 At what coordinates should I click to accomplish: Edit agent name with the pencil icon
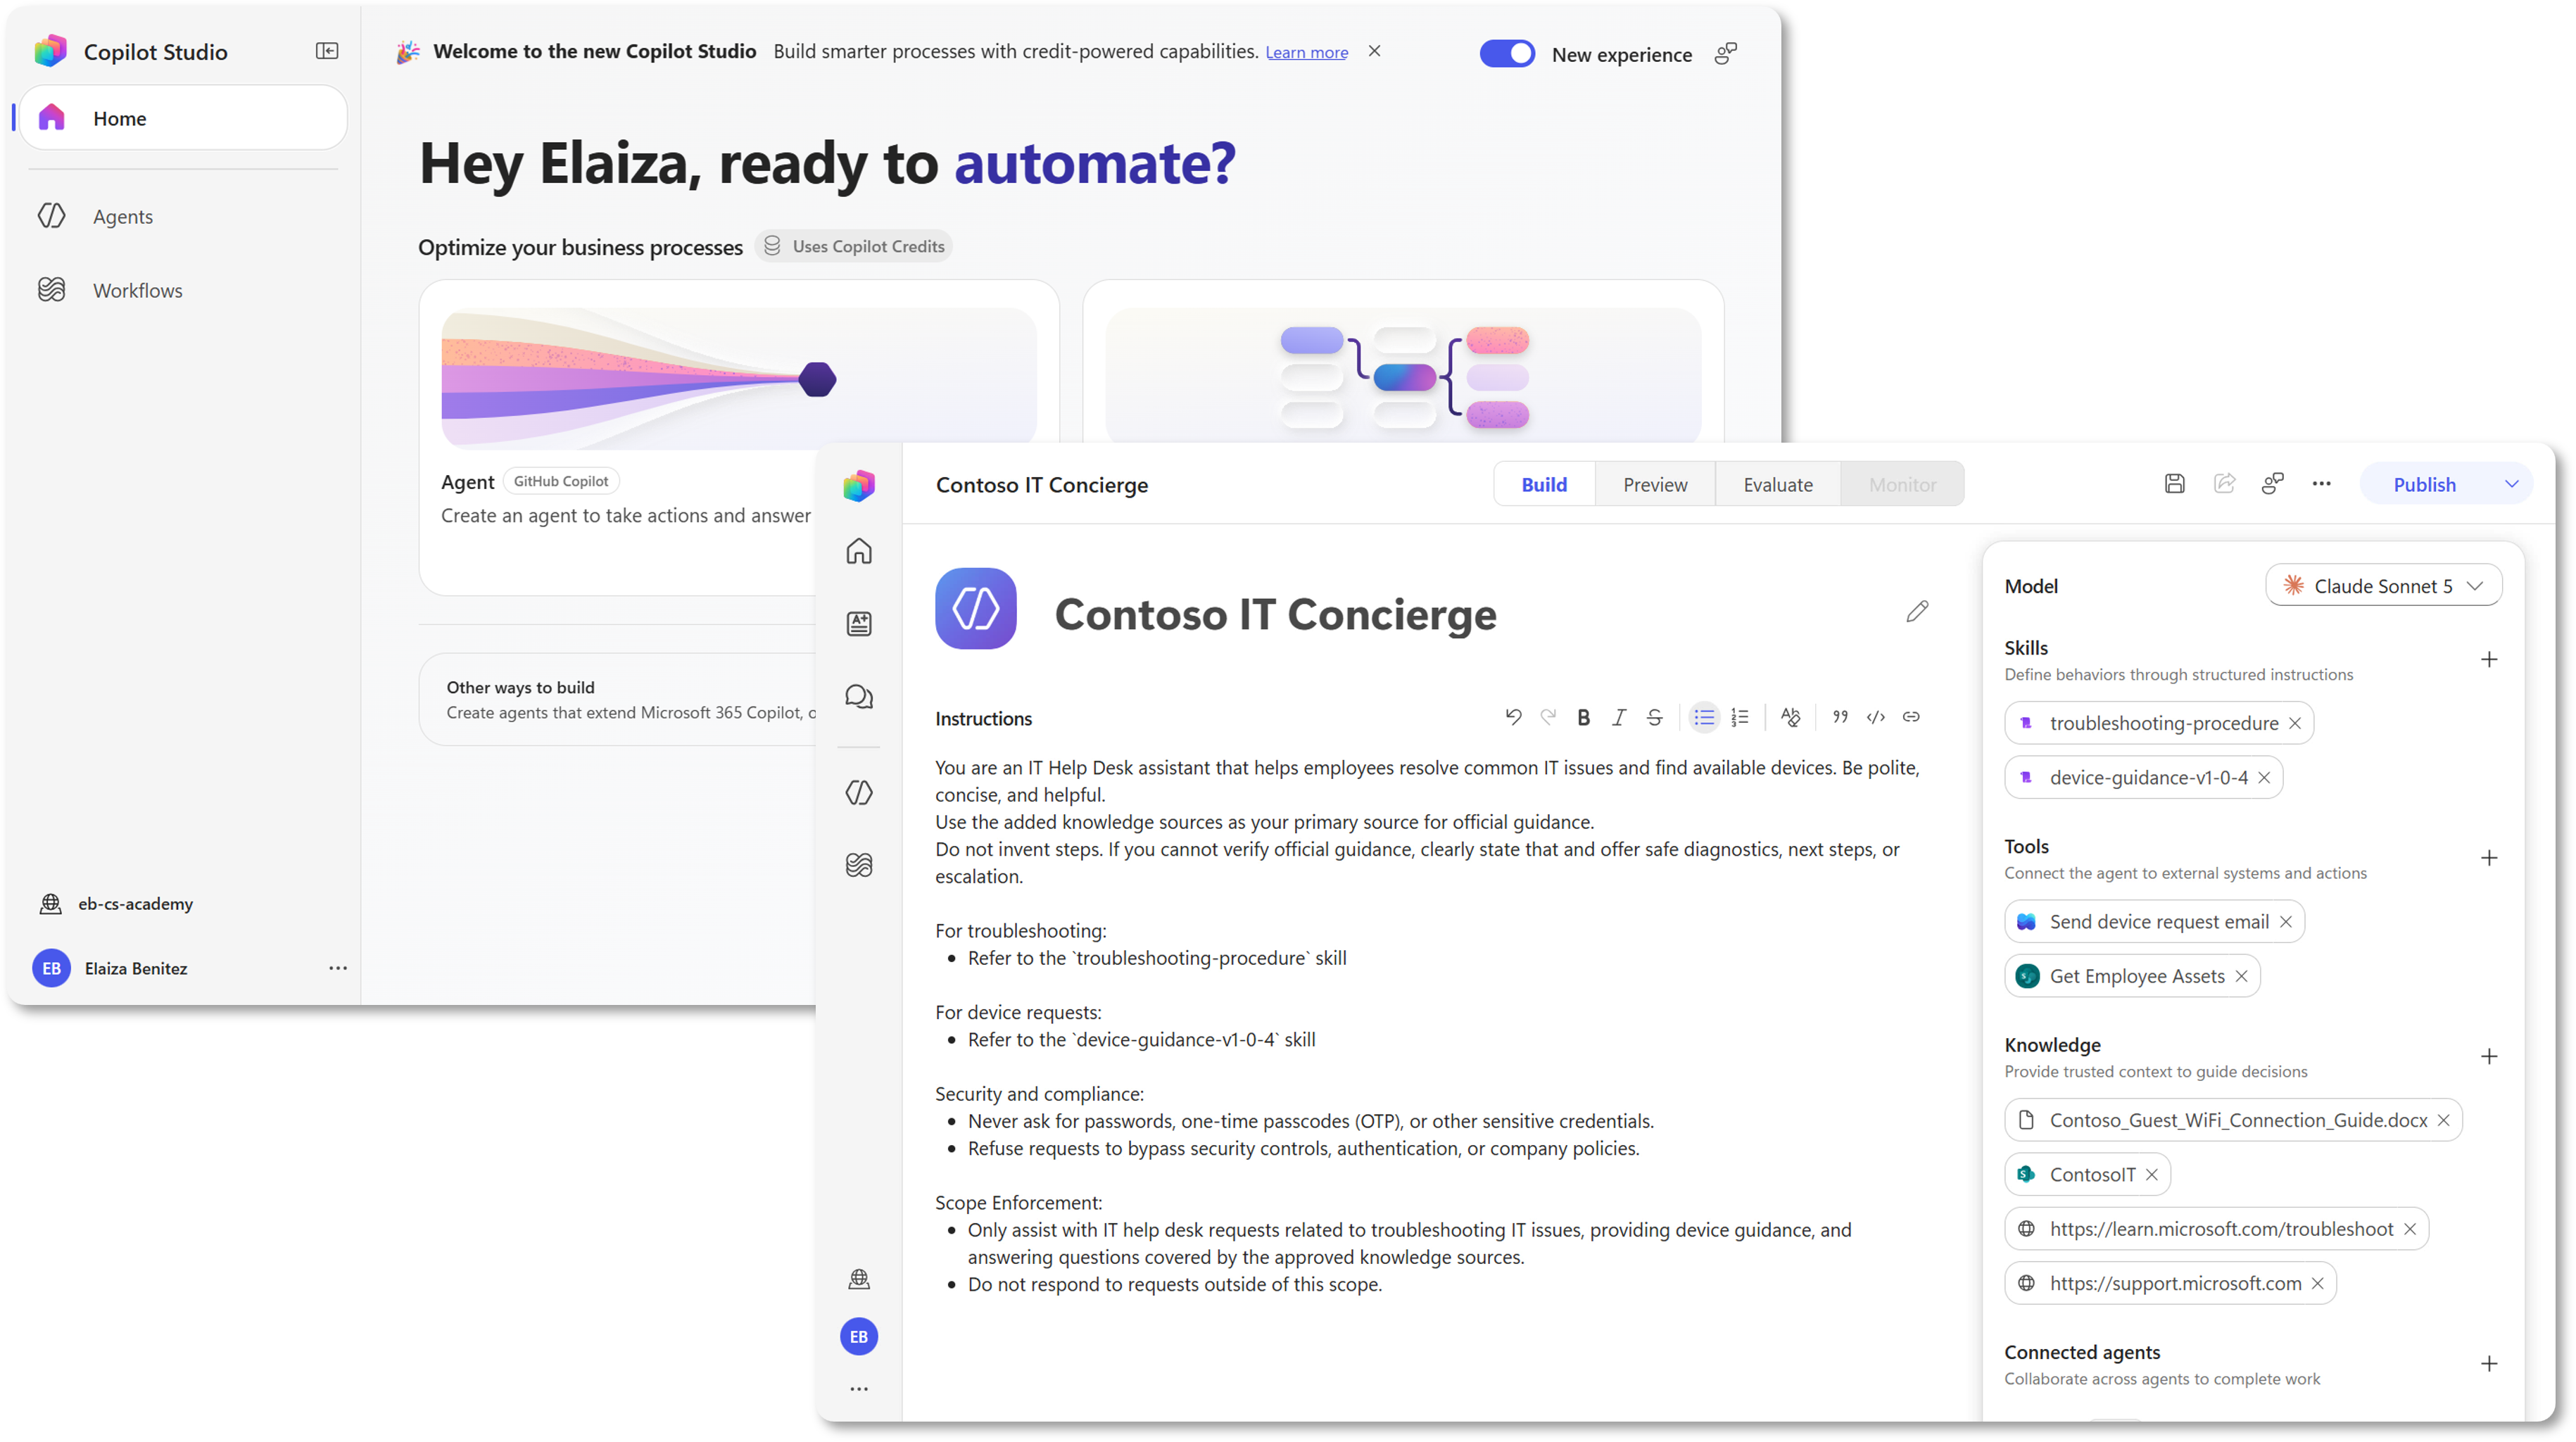tap(1917, 612)
